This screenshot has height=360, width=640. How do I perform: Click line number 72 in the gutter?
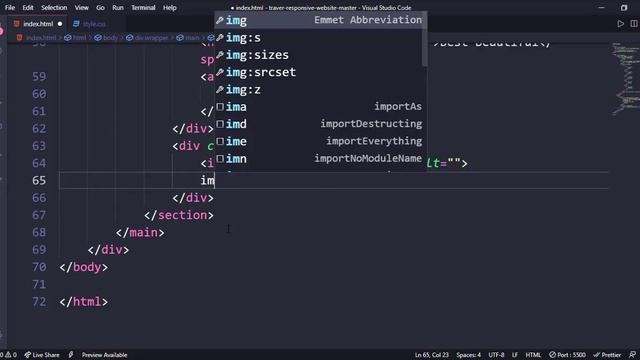tap(39, 302)
